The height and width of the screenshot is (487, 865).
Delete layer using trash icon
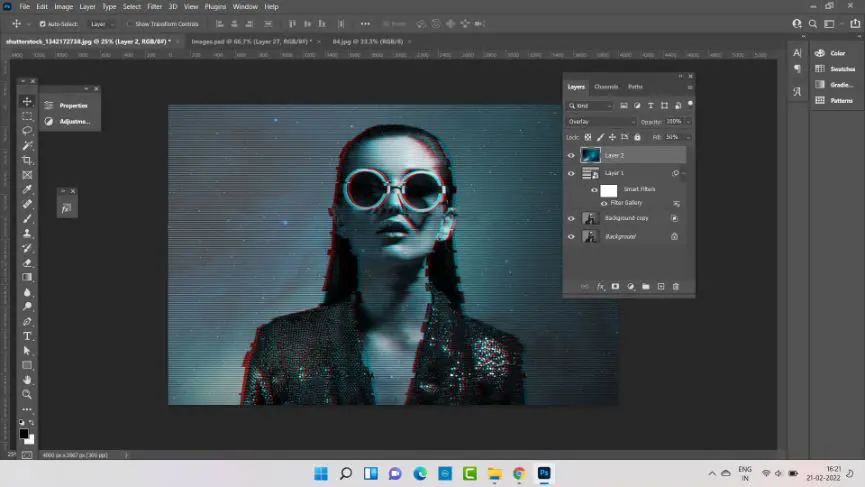[x=676, y=287]
